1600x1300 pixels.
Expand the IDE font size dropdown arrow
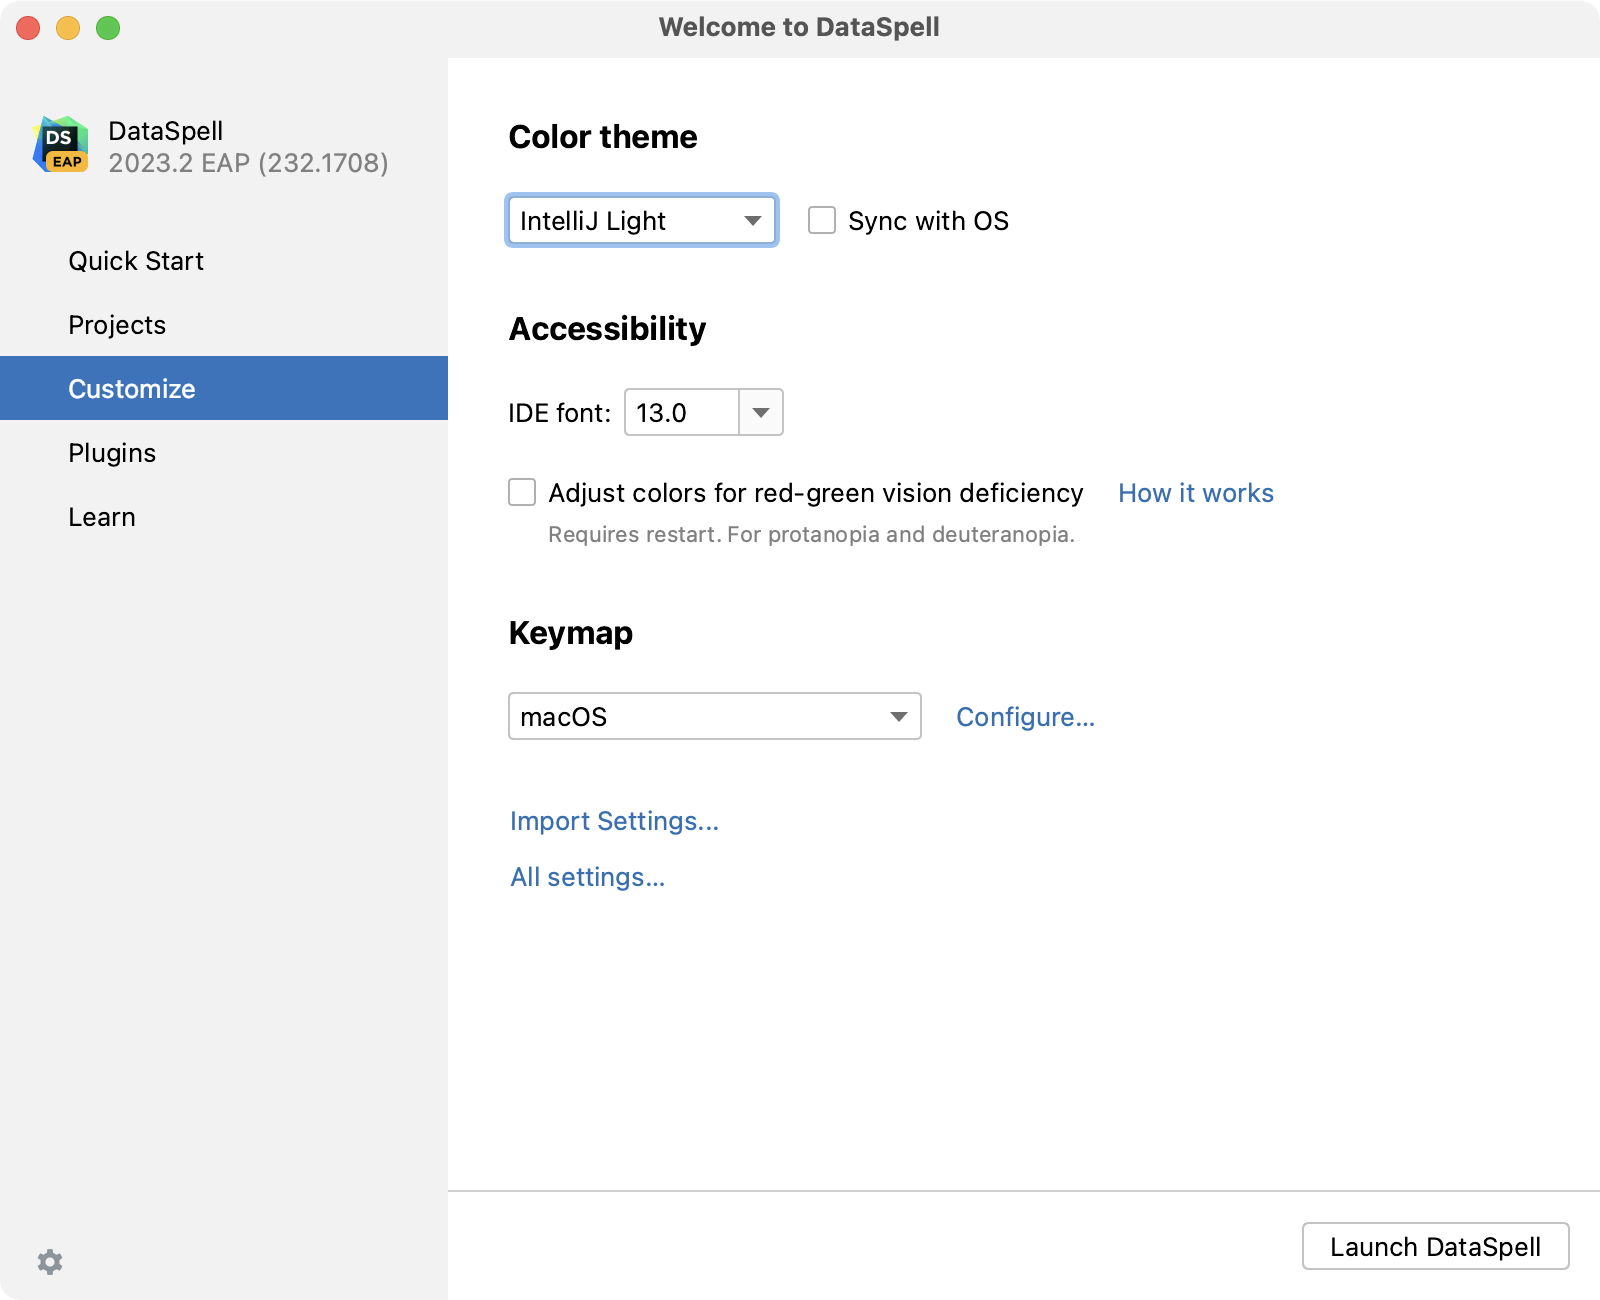(761, 412)
